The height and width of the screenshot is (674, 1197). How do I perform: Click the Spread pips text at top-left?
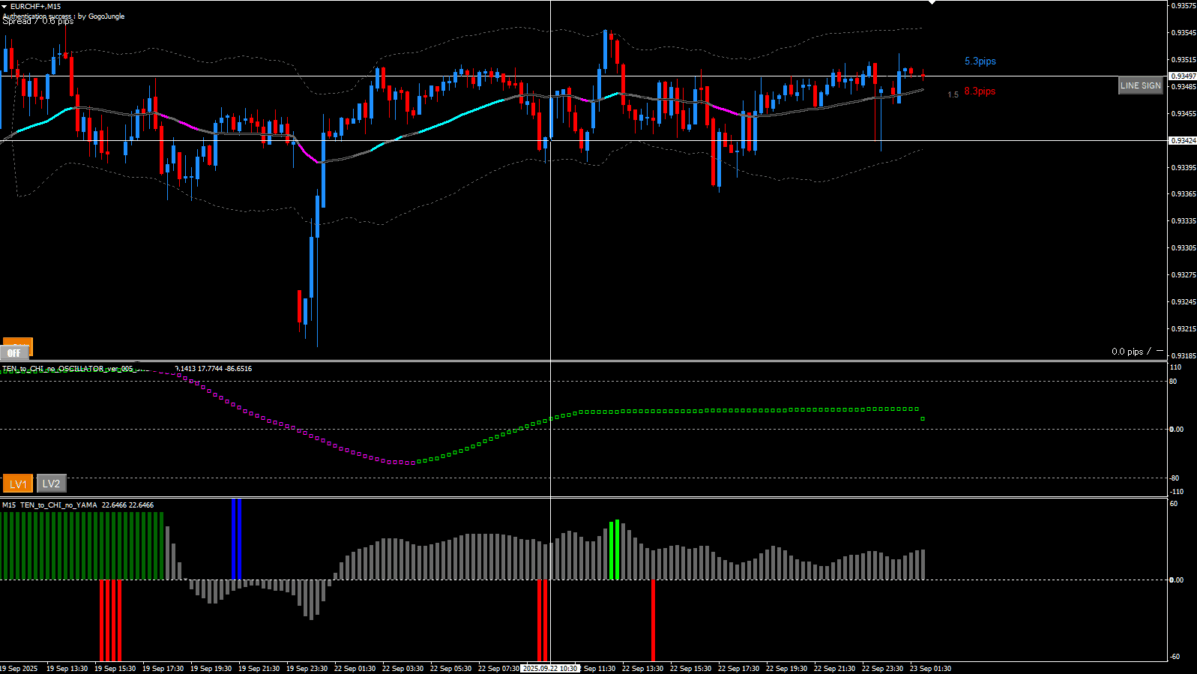[38, 21]
